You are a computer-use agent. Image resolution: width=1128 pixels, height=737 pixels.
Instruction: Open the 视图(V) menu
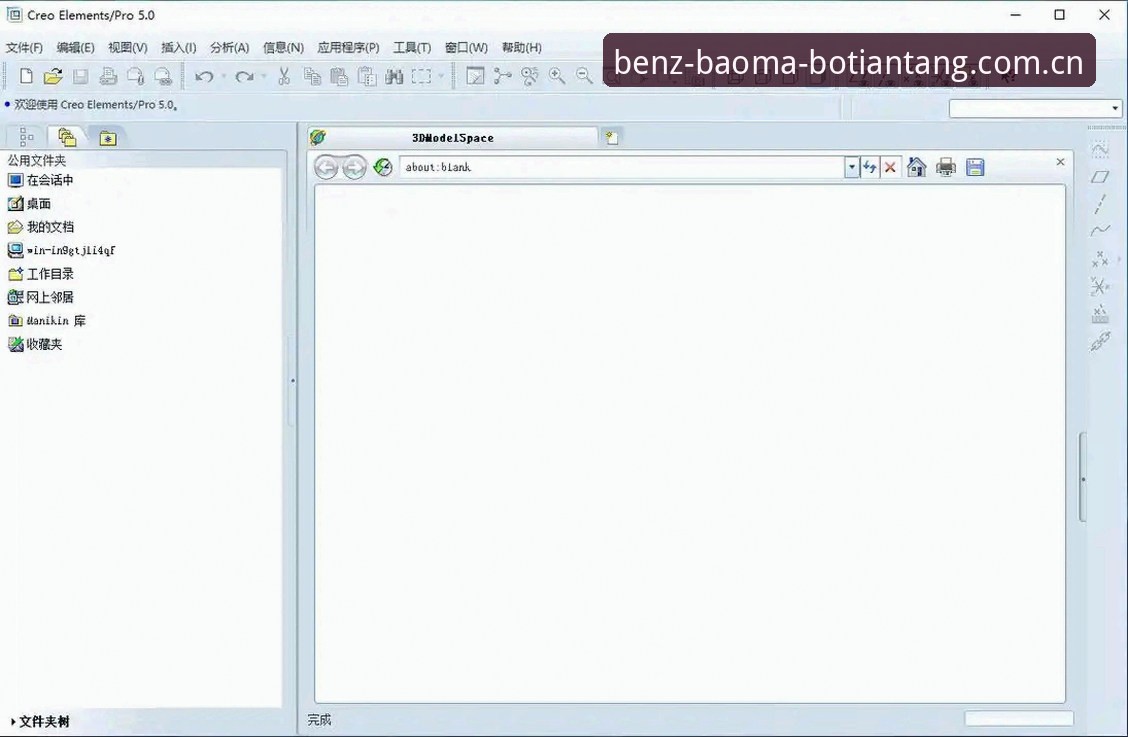click(x=128, y=48)
